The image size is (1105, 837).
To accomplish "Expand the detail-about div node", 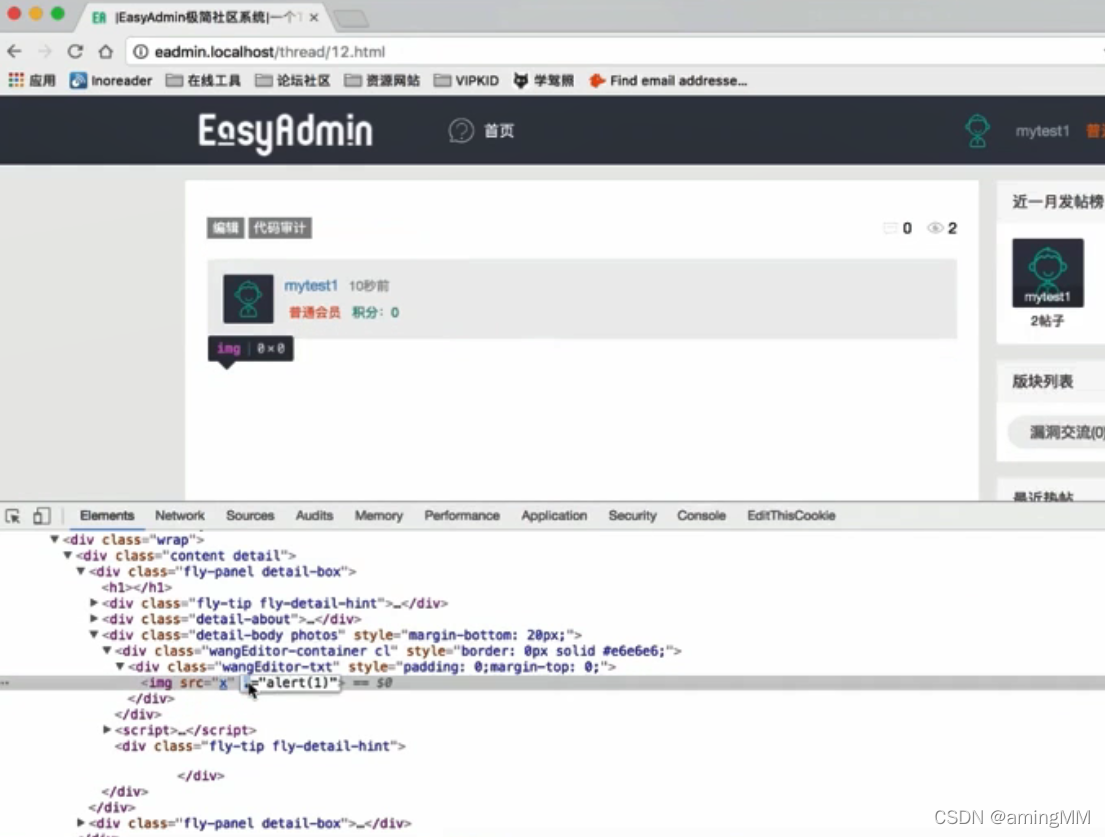I will pyautogui.click(x=94, y=619).
